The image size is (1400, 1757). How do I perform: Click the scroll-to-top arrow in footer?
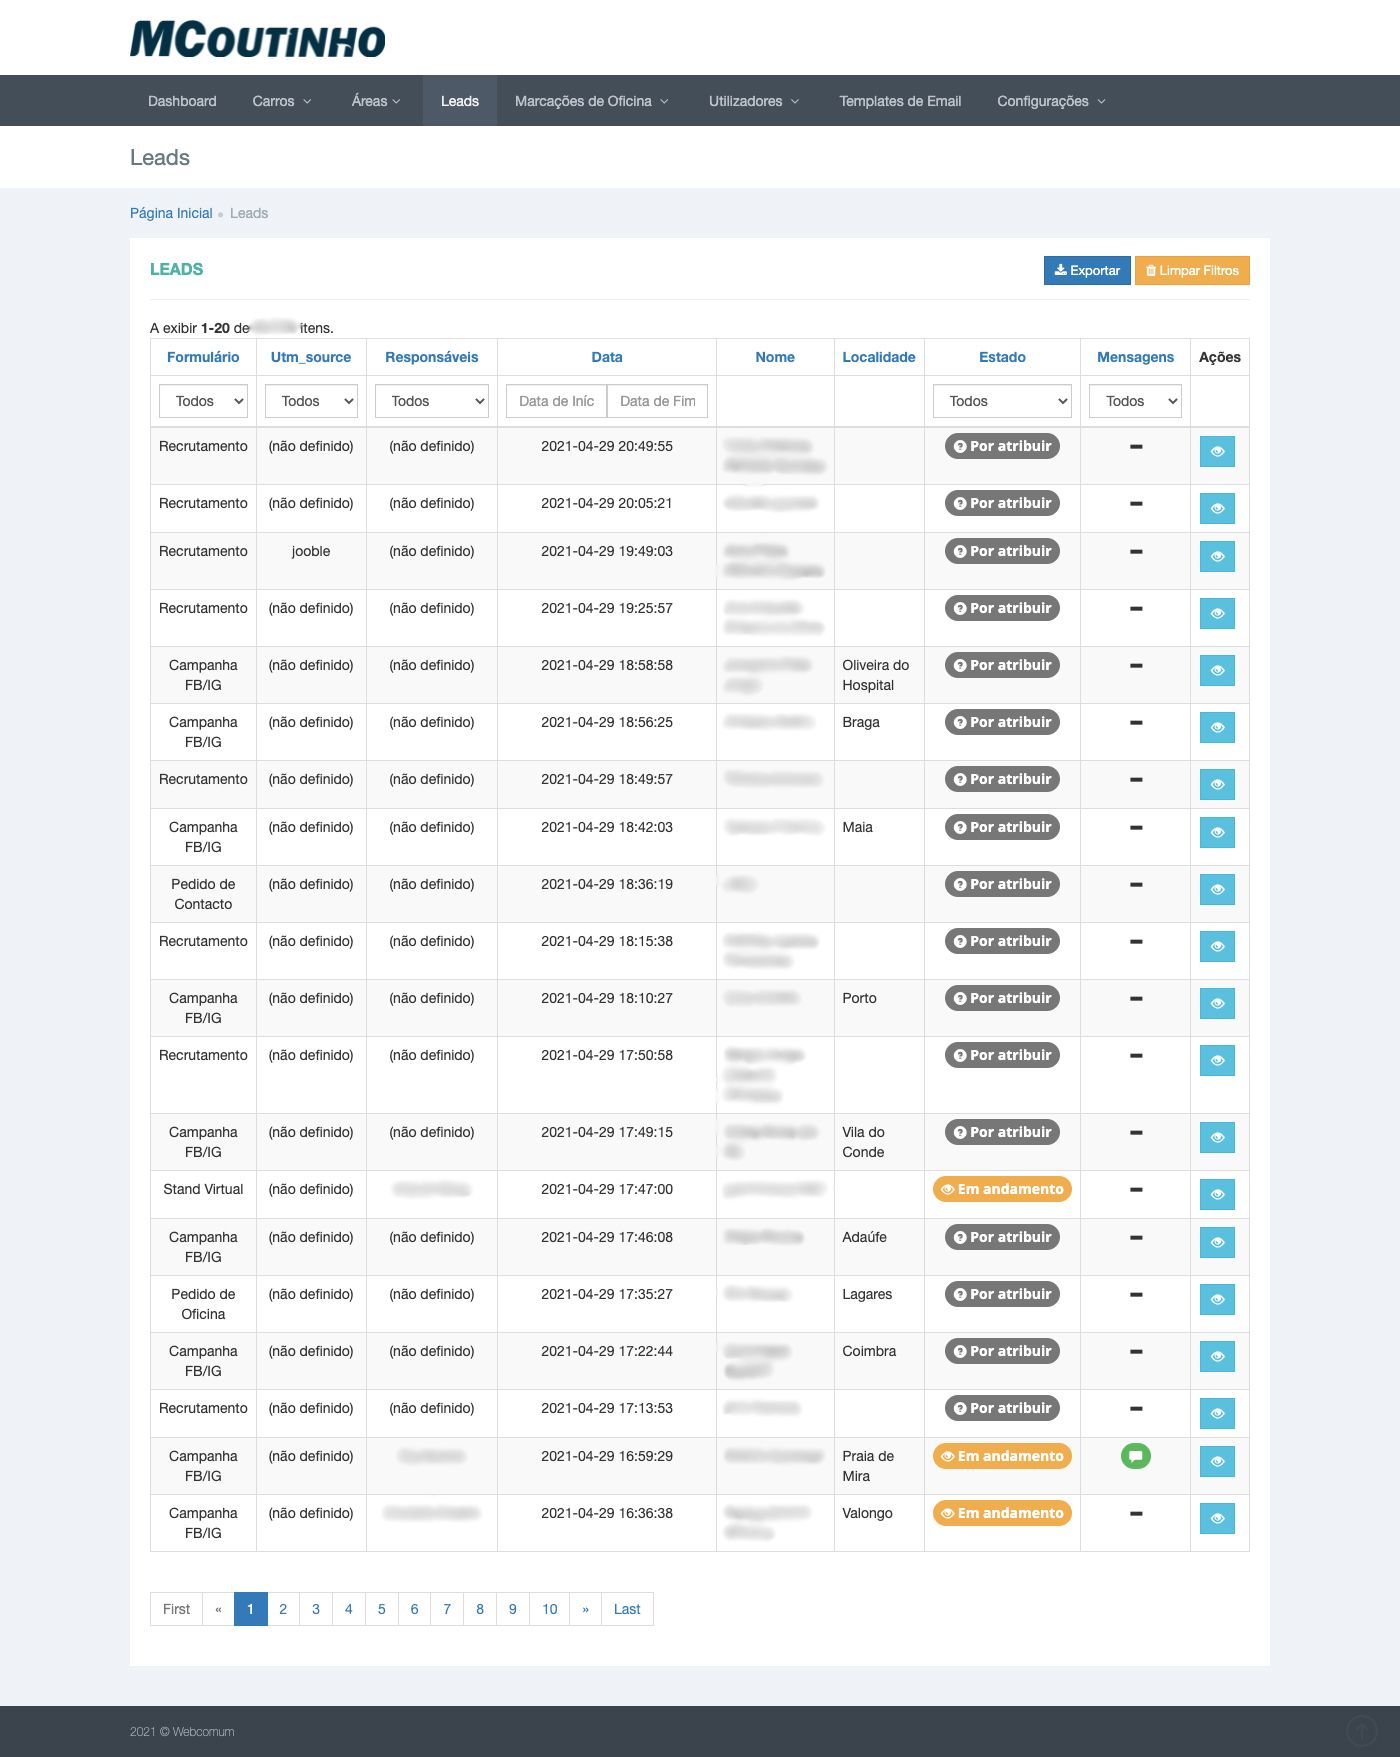click(x=1361, y=1730)
